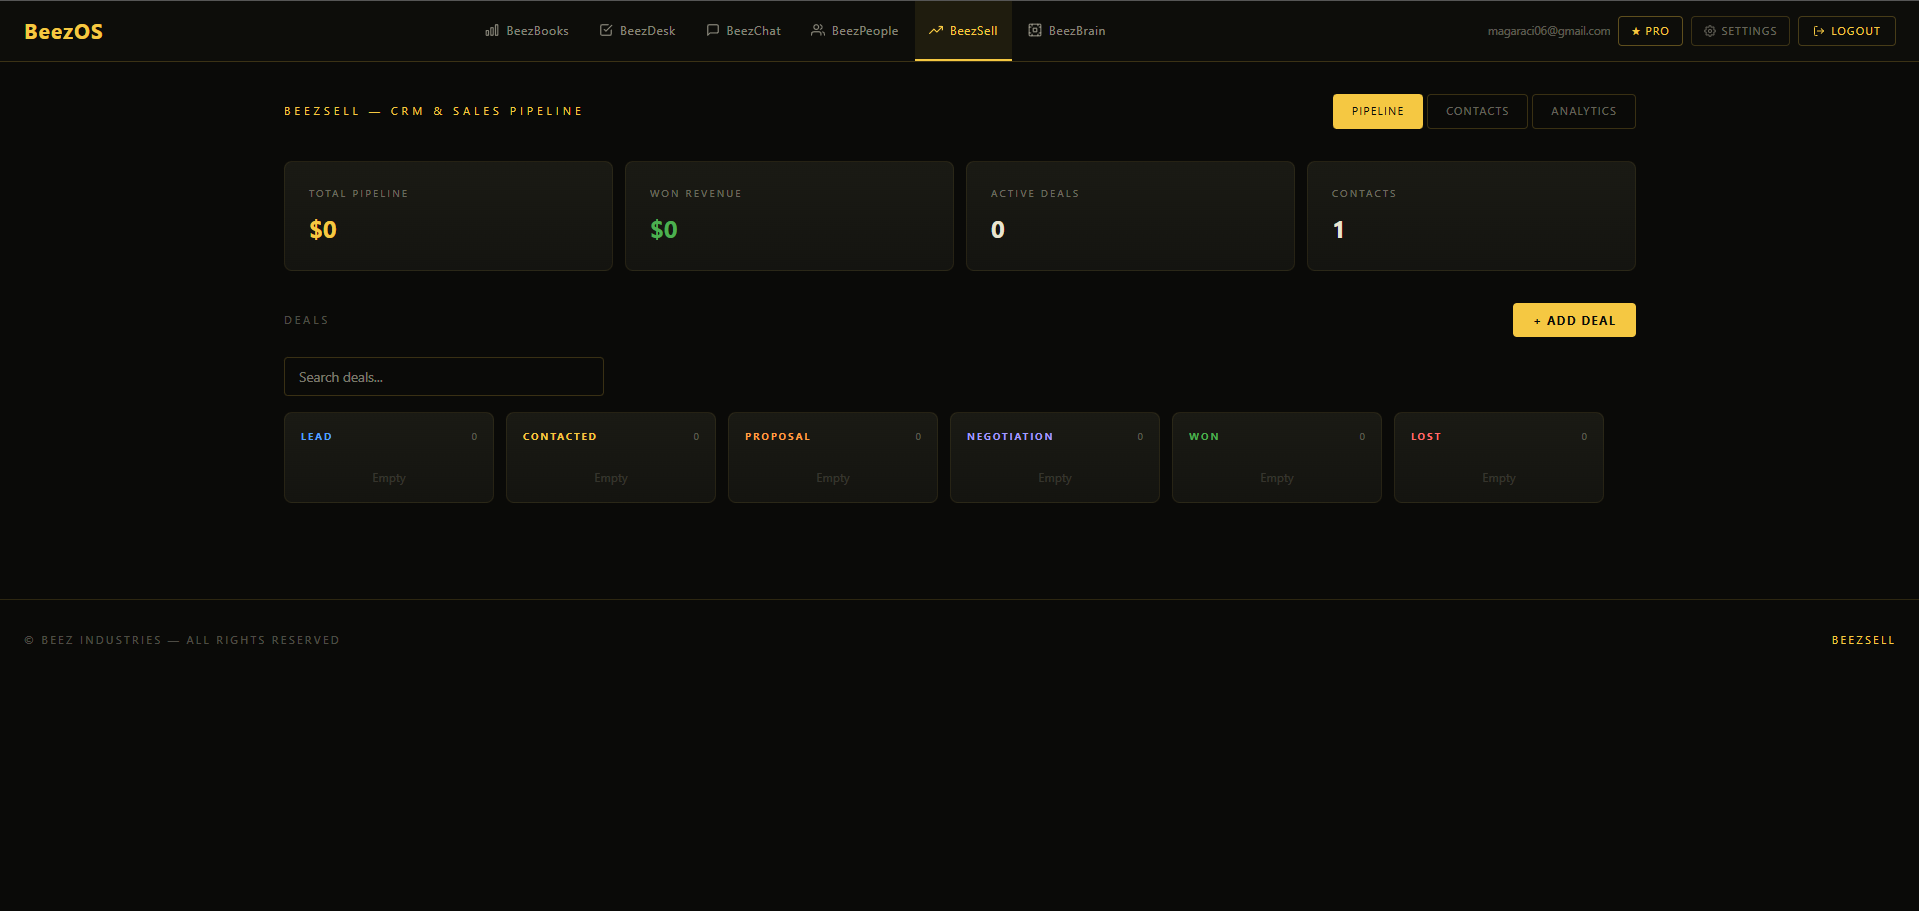Viewport: 1919px width, 911px height.
Task: Click the Add Deal button
Action: click(x=1574, y=320)
